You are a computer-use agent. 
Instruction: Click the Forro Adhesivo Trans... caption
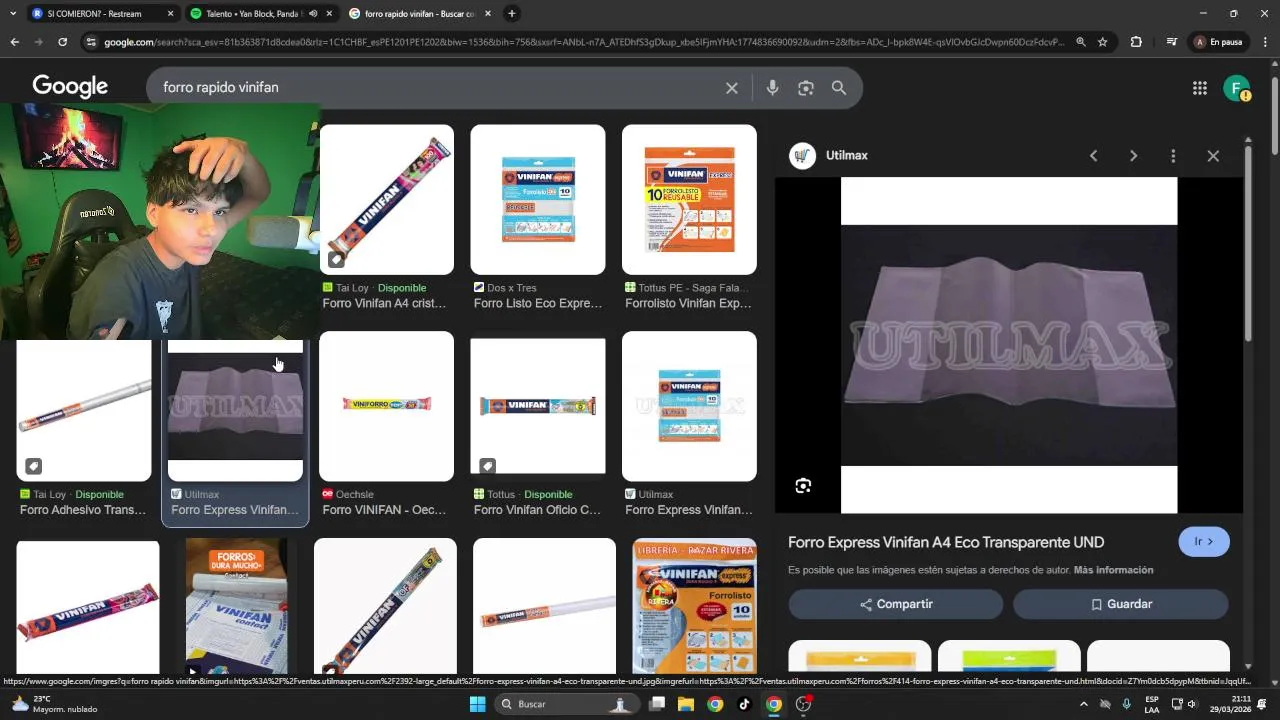(83, 510)
